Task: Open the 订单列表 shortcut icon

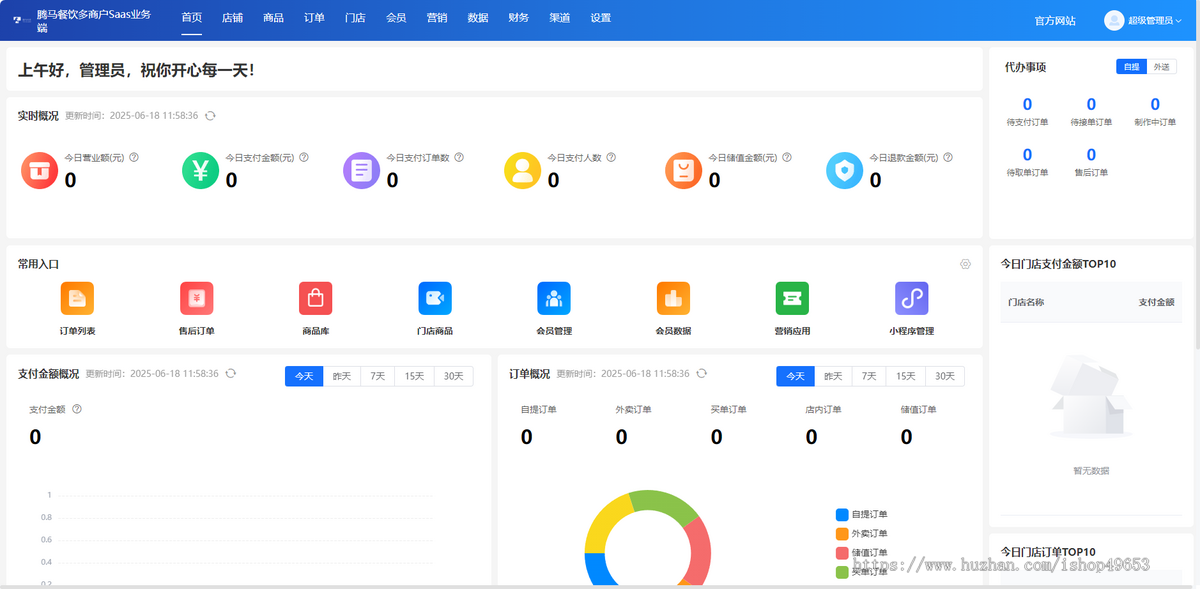Action: tap(77, 298)
